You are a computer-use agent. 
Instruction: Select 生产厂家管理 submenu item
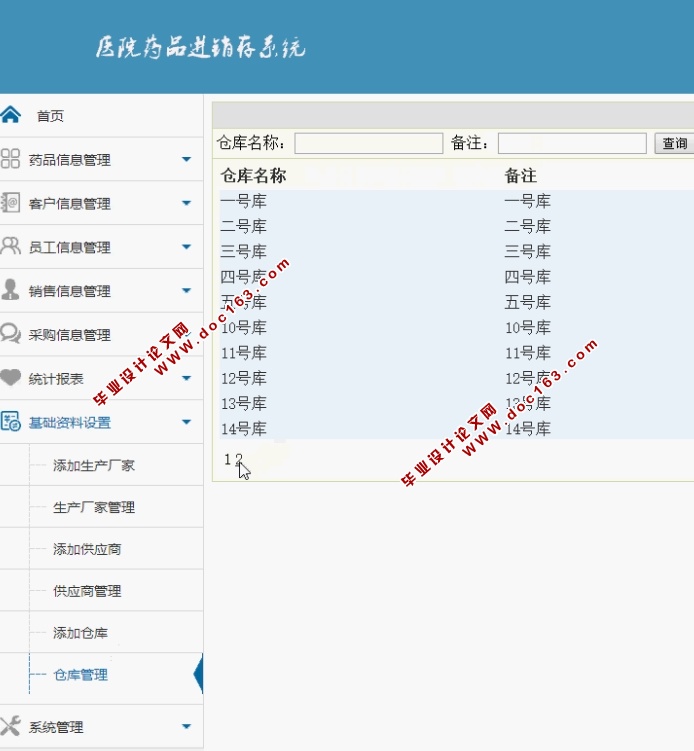click(x=94, y=507)
